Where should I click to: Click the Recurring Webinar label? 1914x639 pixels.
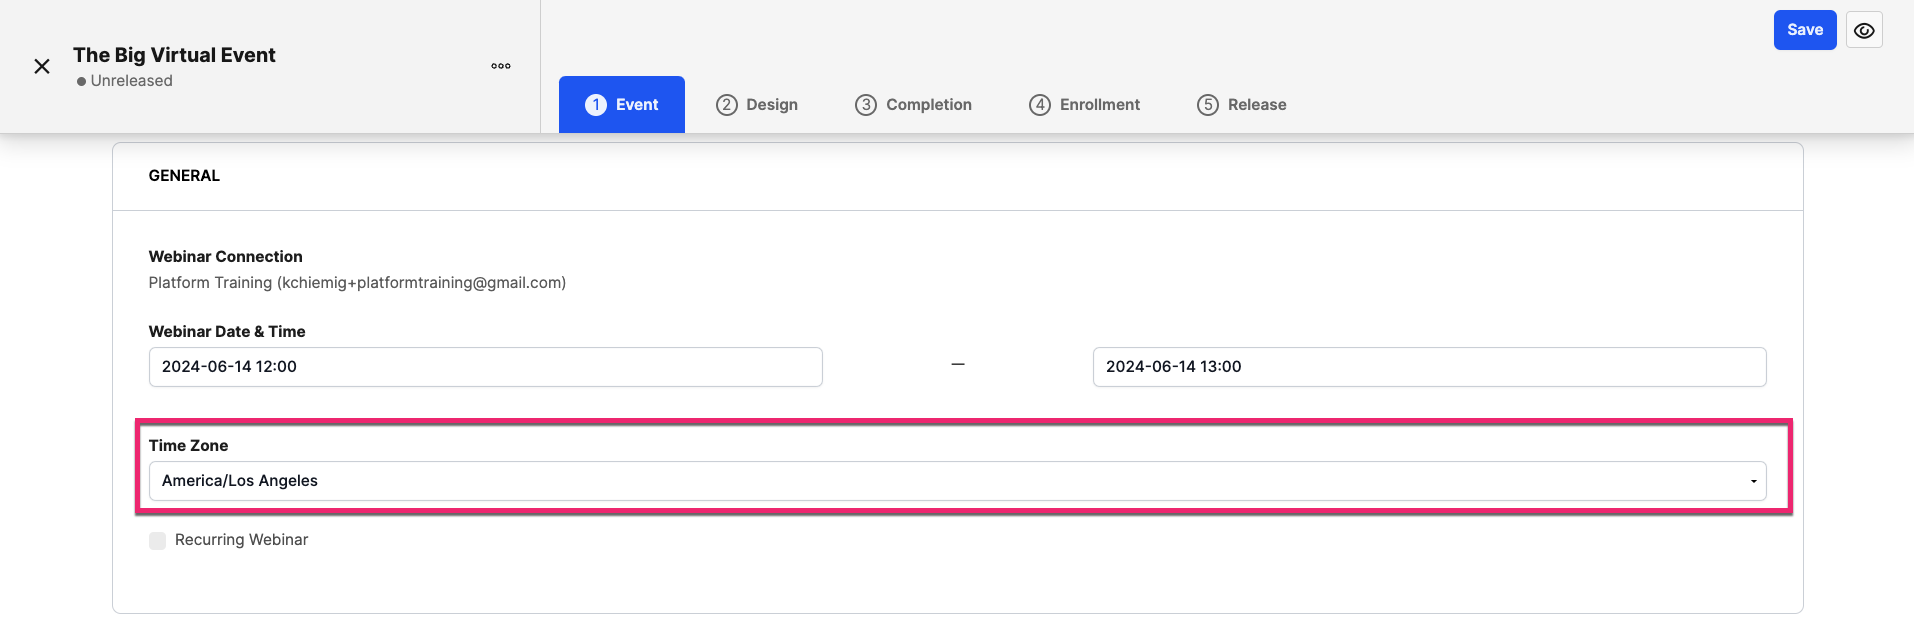(241, 540)
